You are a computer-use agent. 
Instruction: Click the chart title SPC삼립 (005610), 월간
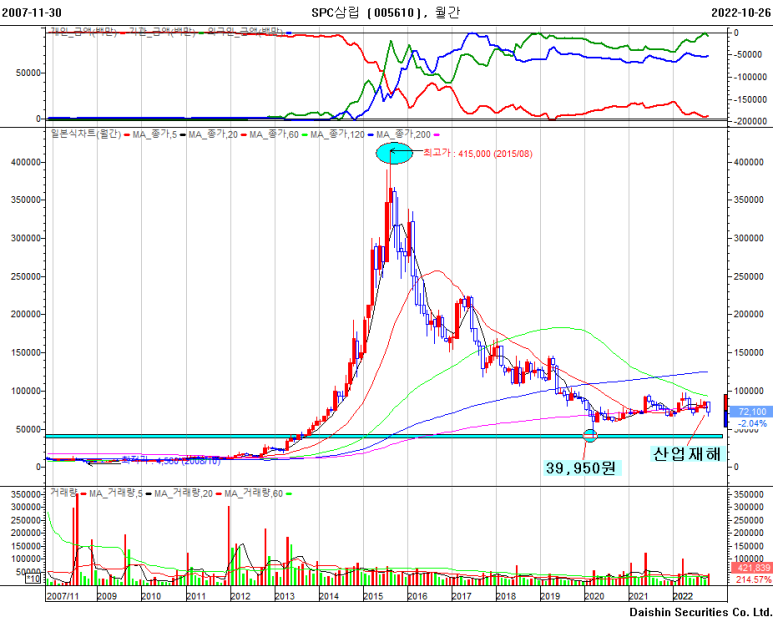(x=385, y=12)
